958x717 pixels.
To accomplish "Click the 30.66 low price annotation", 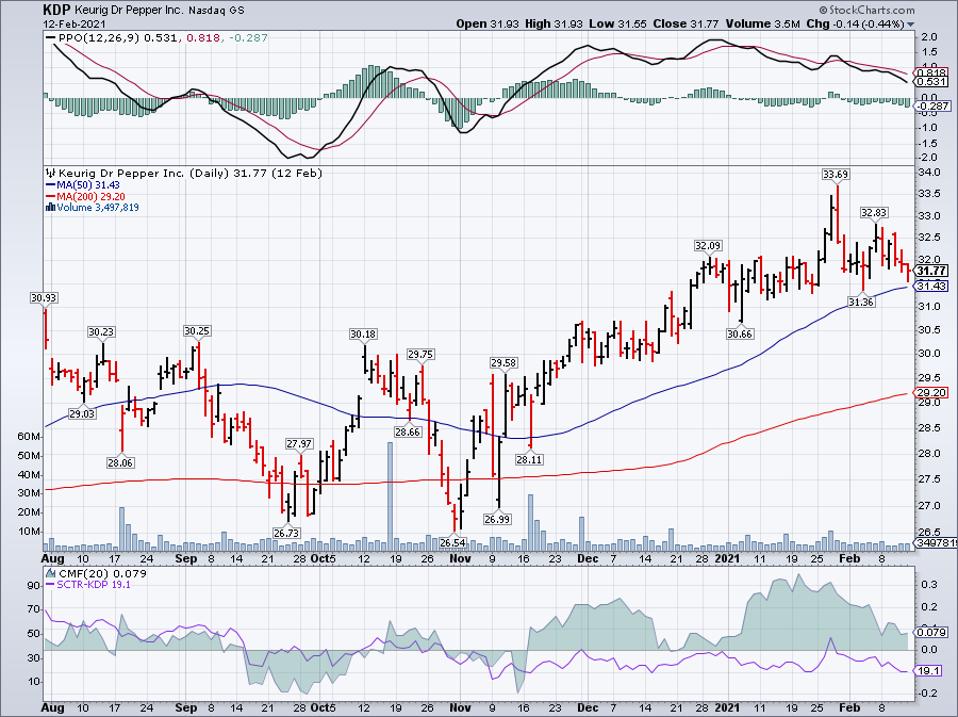I will 739,334.
